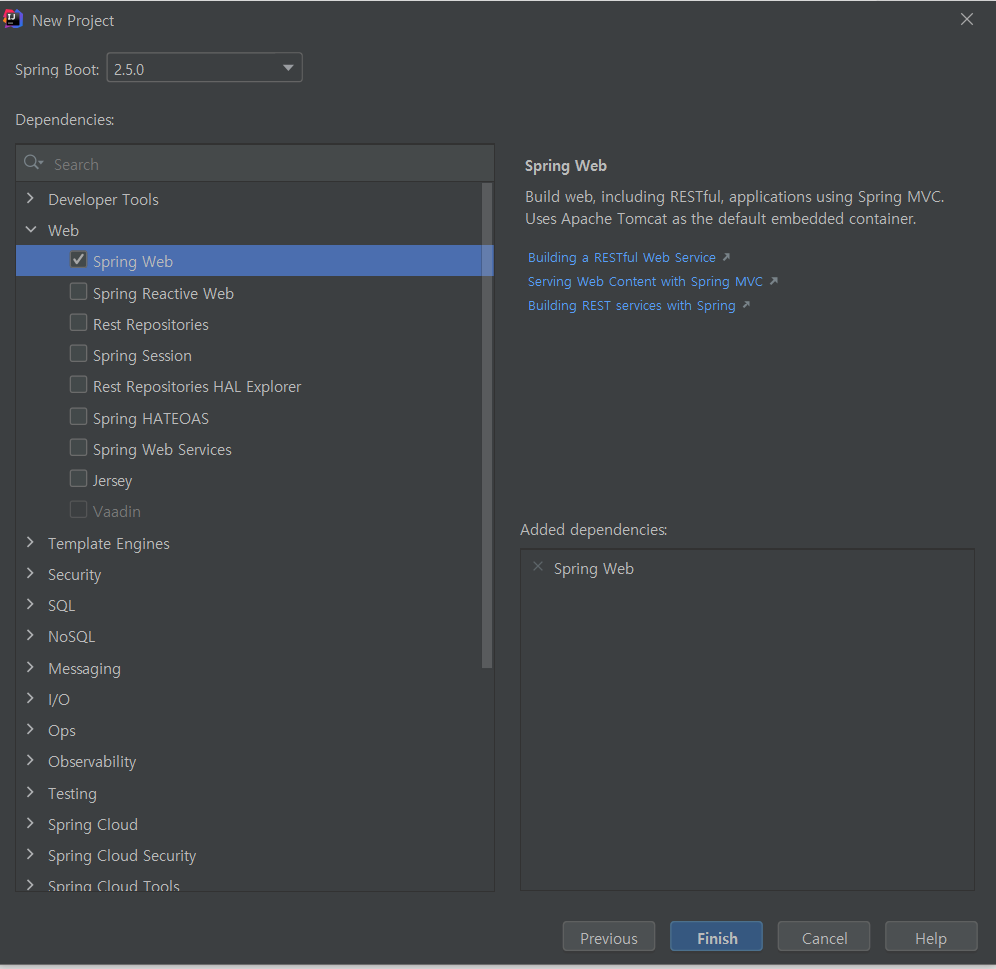Select the Spring HATEOAS row label
The image size is (996, 969).
pyautogui.click(x=151, y=419)
